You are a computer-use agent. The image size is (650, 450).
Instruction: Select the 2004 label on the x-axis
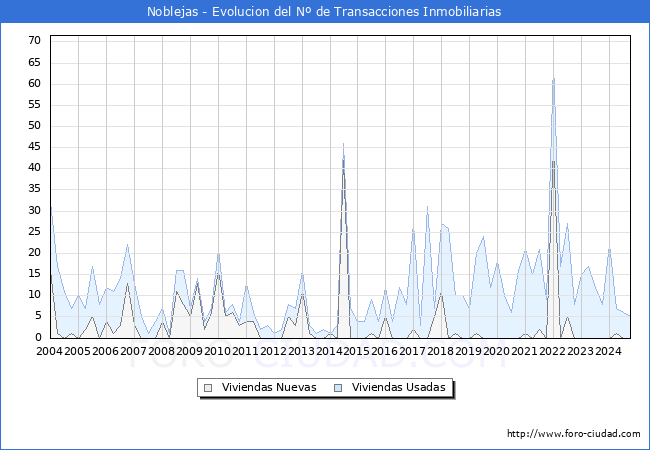point(49,351)
